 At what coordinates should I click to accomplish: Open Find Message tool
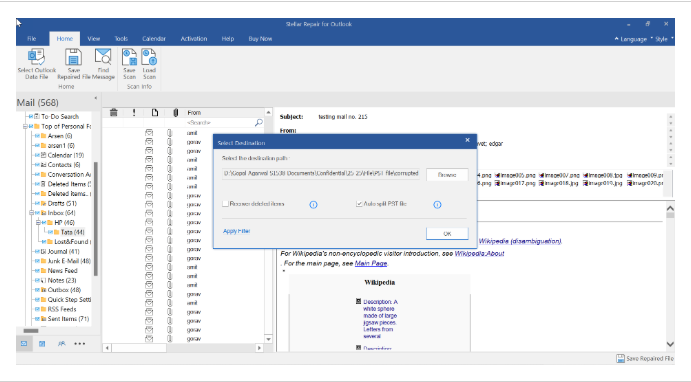(103, 58)
